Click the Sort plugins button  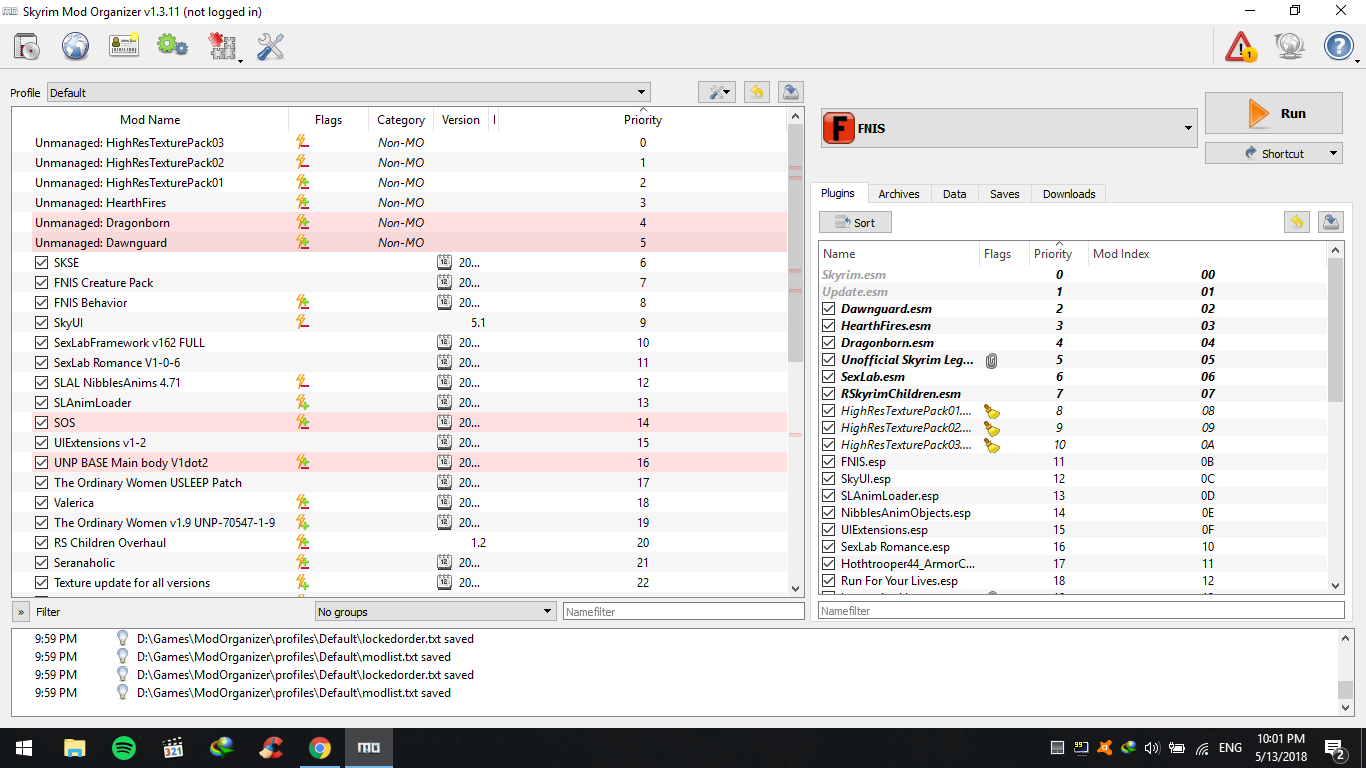pyautogui.click(x=855, y=222)
